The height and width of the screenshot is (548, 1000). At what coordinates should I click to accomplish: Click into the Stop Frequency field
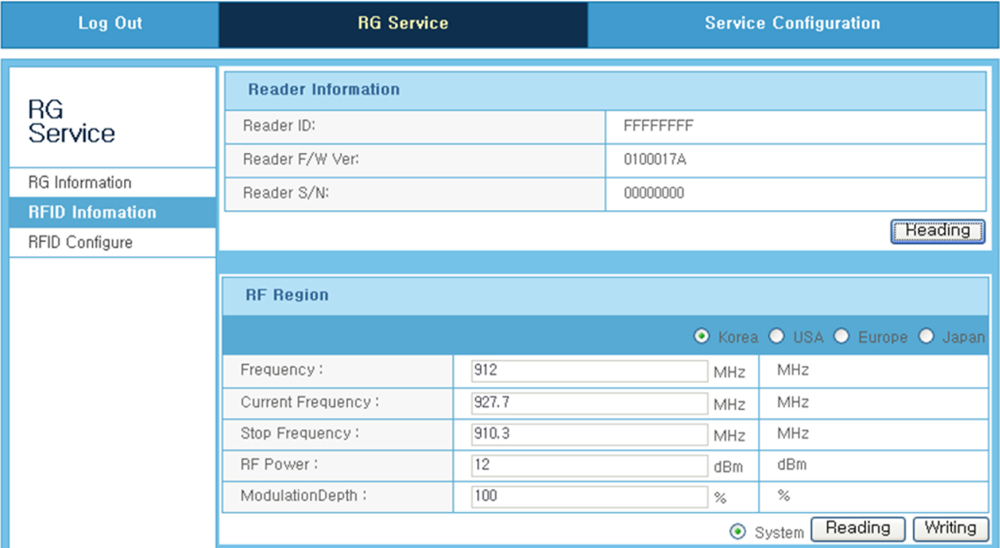[589, 435]
